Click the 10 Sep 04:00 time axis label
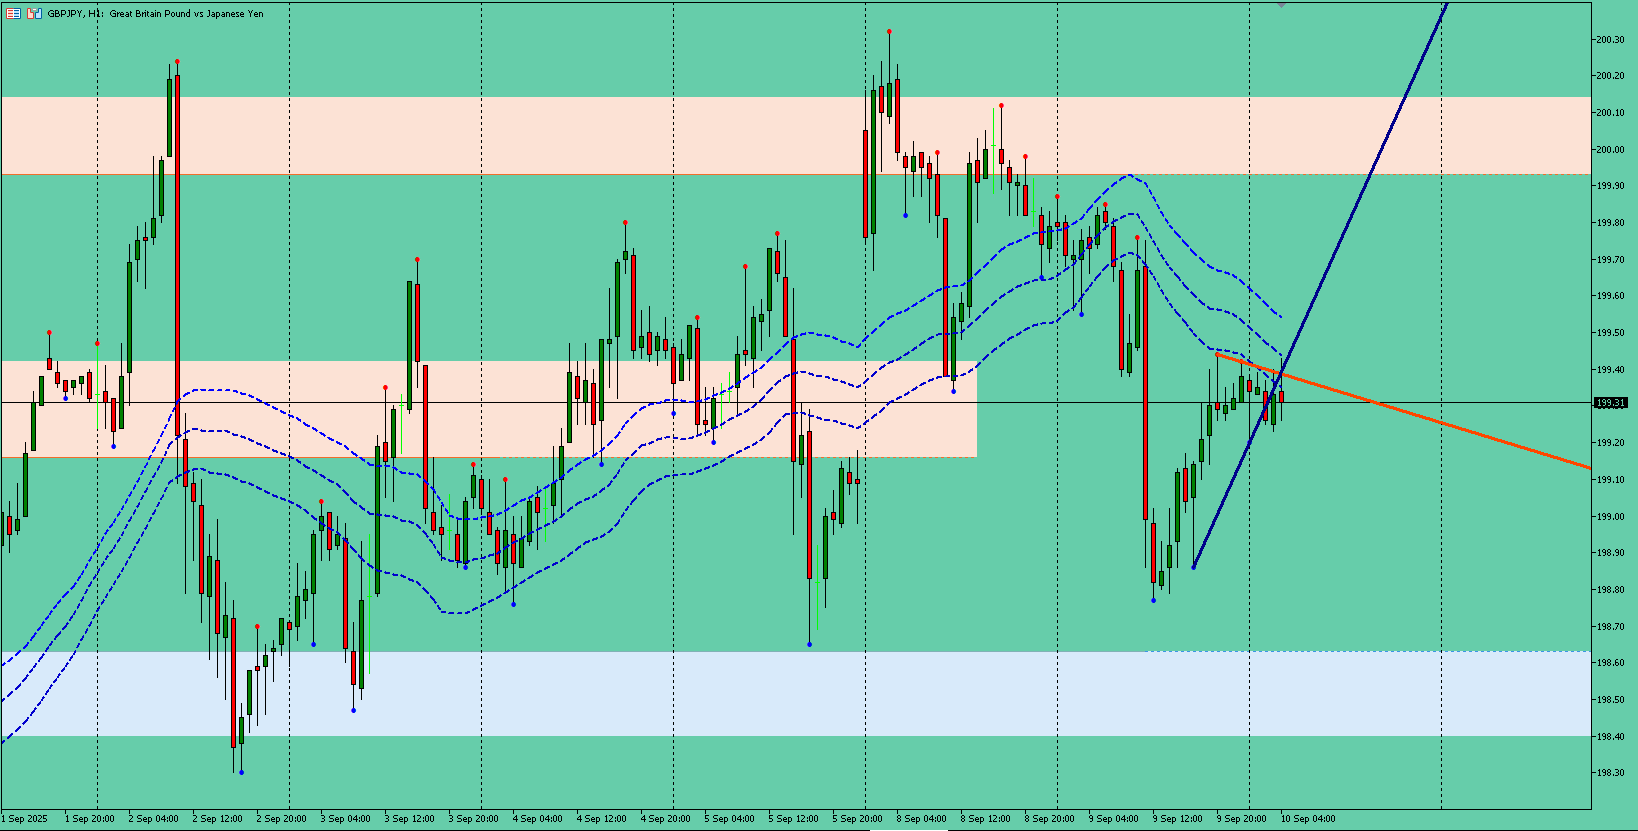 [1309, 819]
